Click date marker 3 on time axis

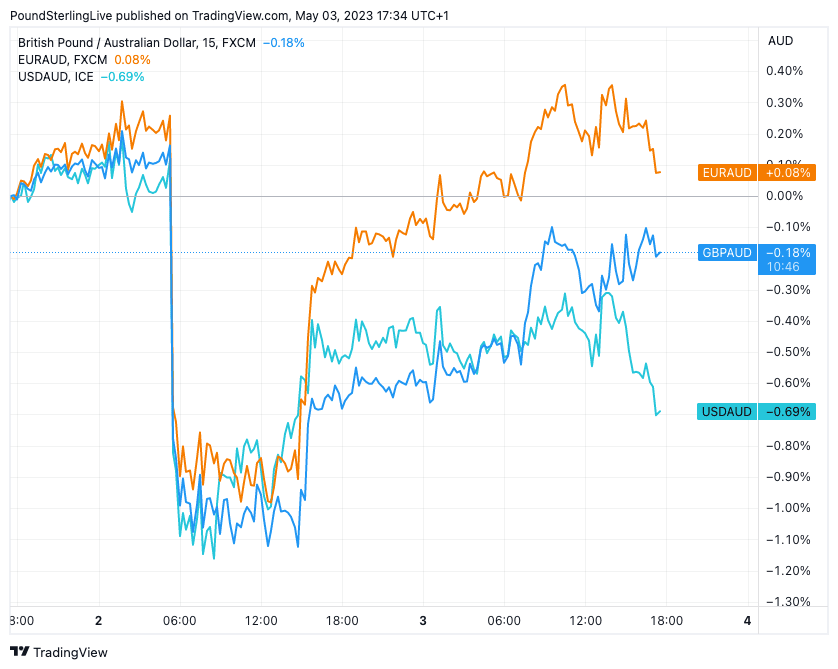(x=423, y=620)
